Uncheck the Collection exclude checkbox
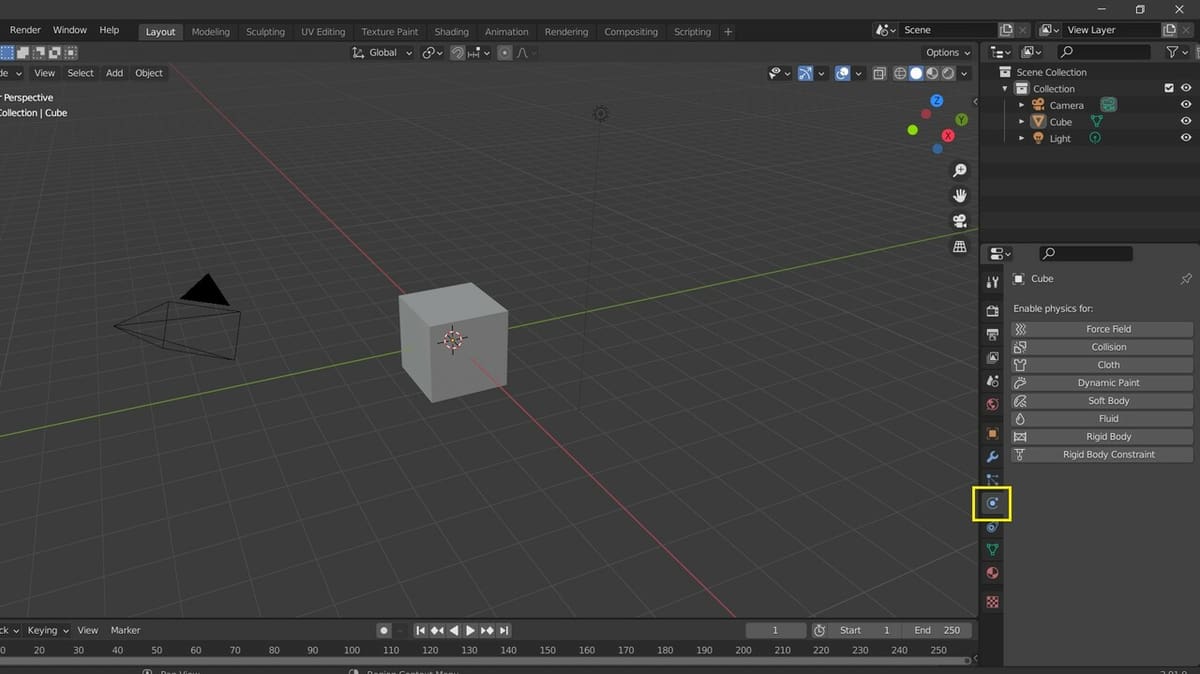The height and width of the screenshot is (674, 1200). (x=1169, y=88)
